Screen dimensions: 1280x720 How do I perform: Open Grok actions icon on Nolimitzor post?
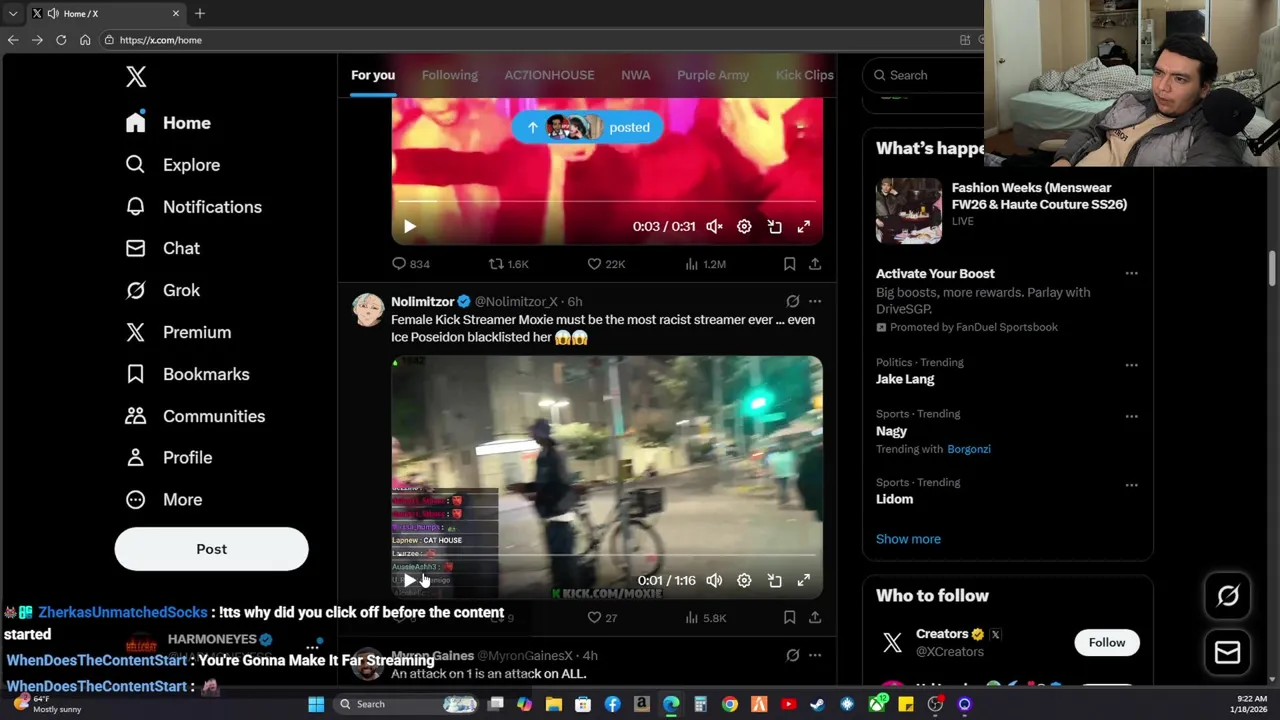click(792, 301)
